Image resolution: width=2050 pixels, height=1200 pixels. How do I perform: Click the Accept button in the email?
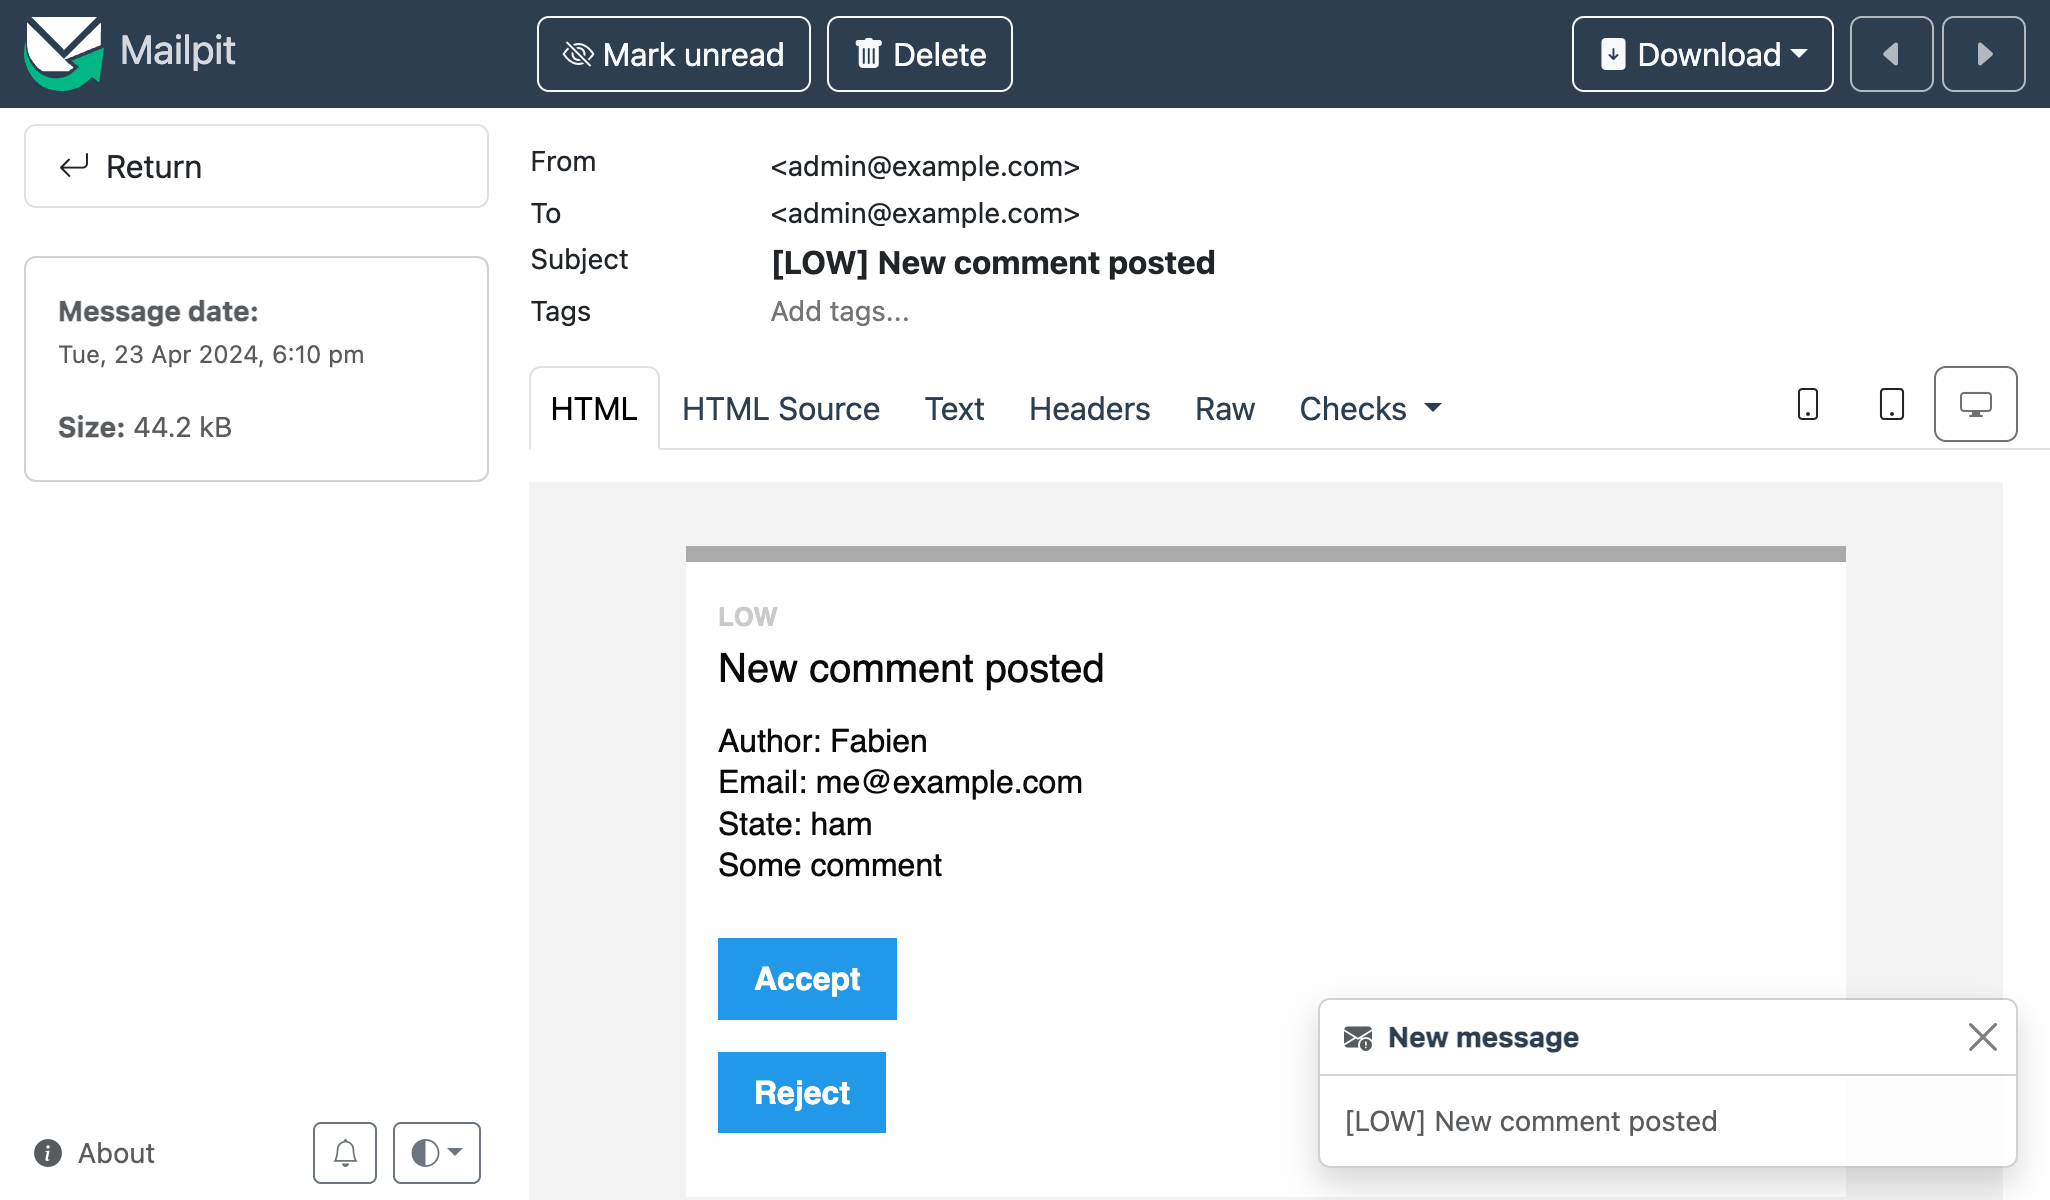[807, 979]
